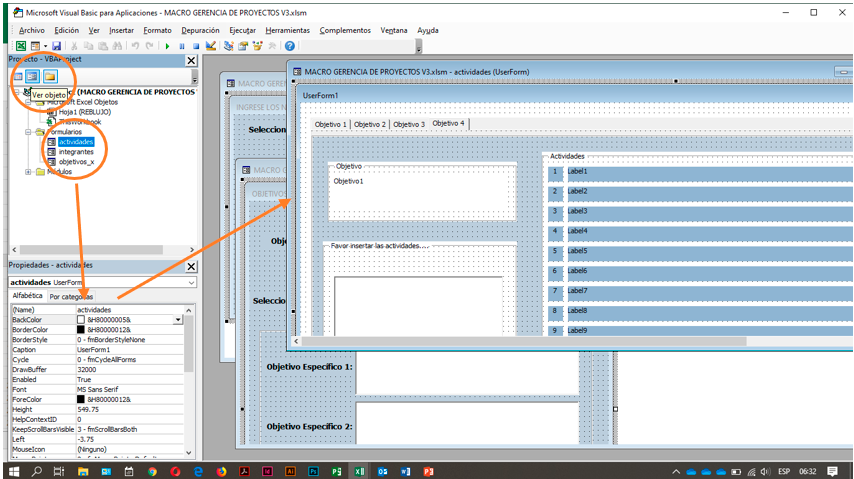Select the Objetivo 1 tab on the form
This screenshot has width=854, height=479.
tap(331, 124)
